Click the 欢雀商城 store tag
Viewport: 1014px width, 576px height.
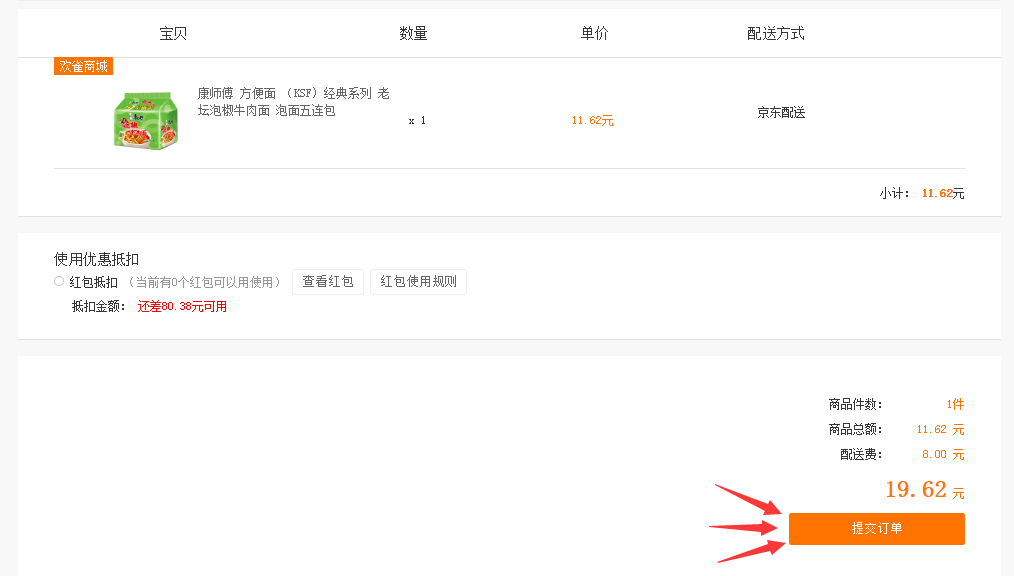click(83, 66)
